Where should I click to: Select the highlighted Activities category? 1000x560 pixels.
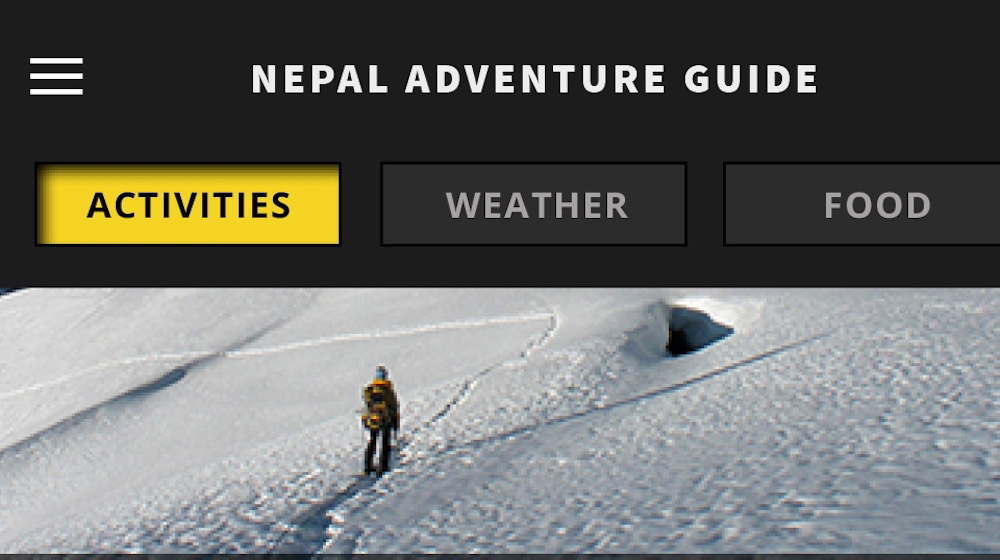188,204
